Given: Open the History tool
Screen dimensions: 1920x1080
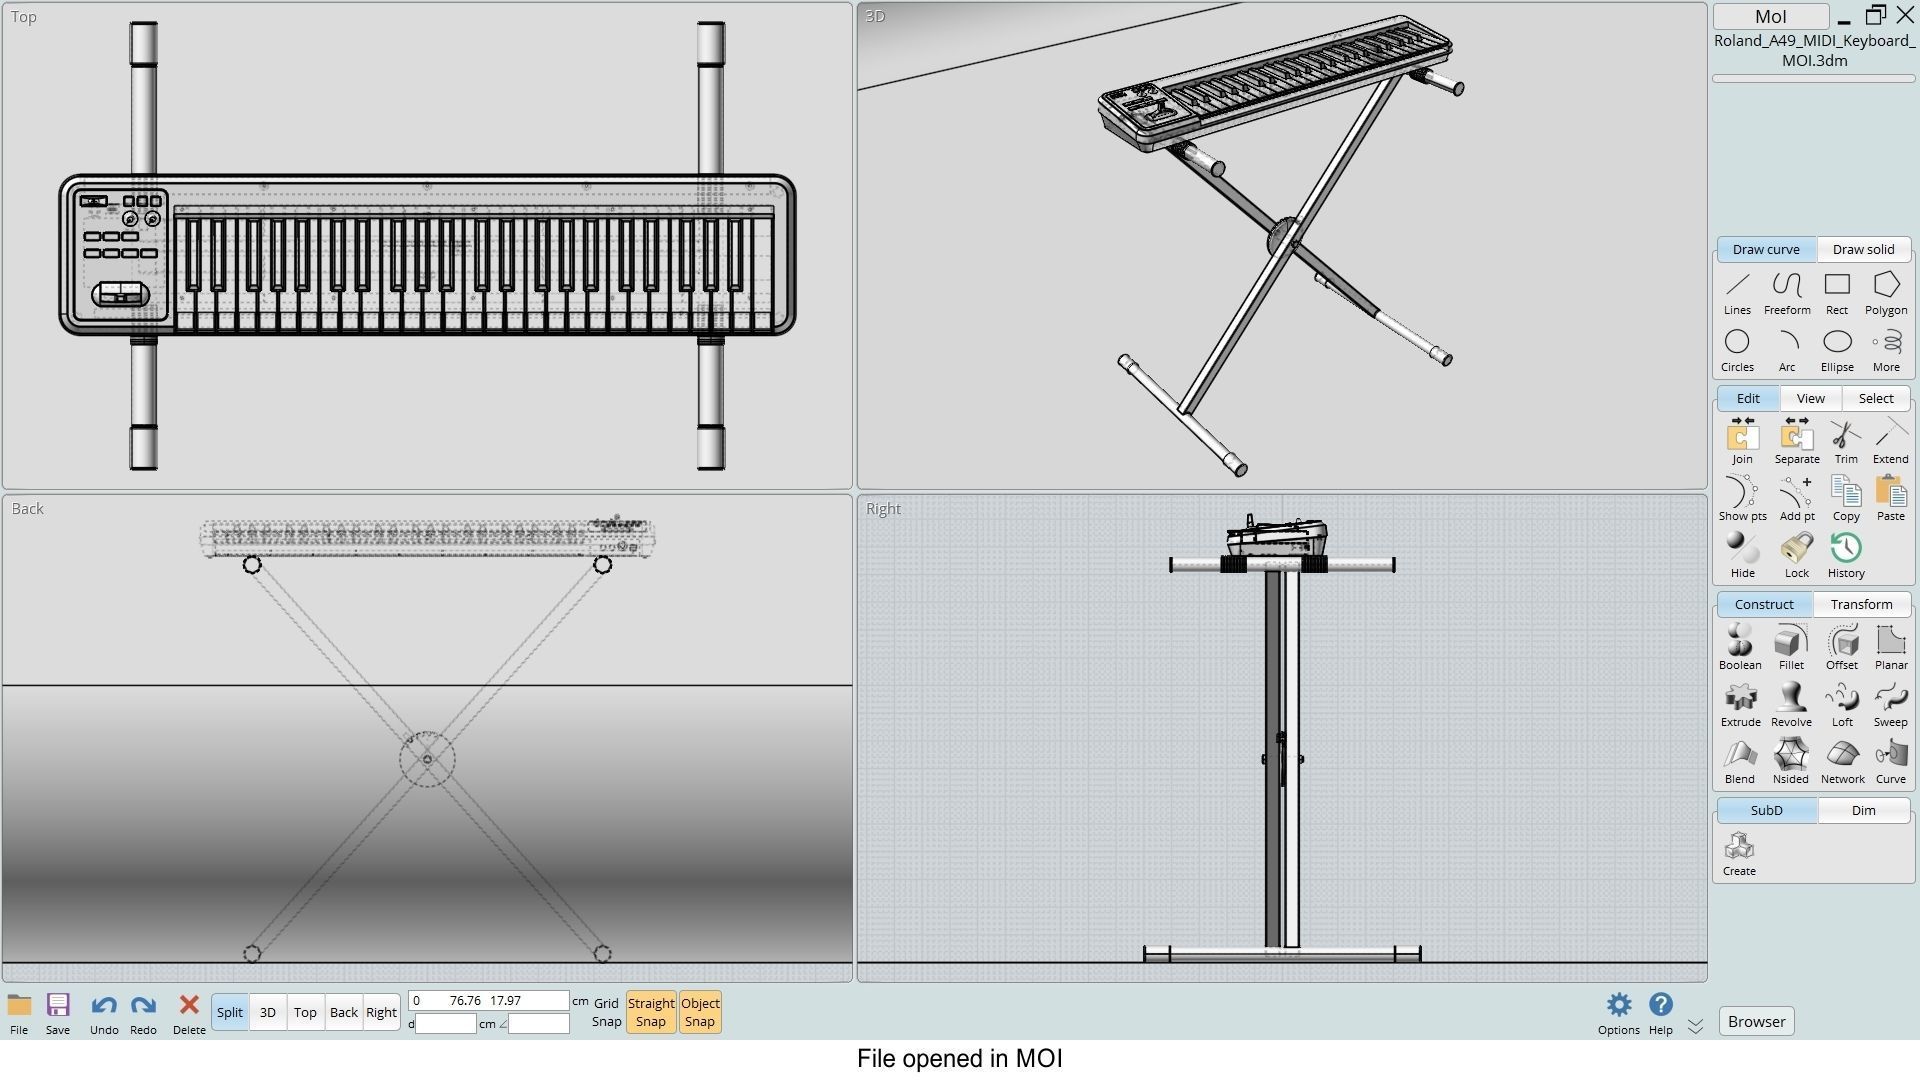Looking at the screenshot, I should [1846, 557].
